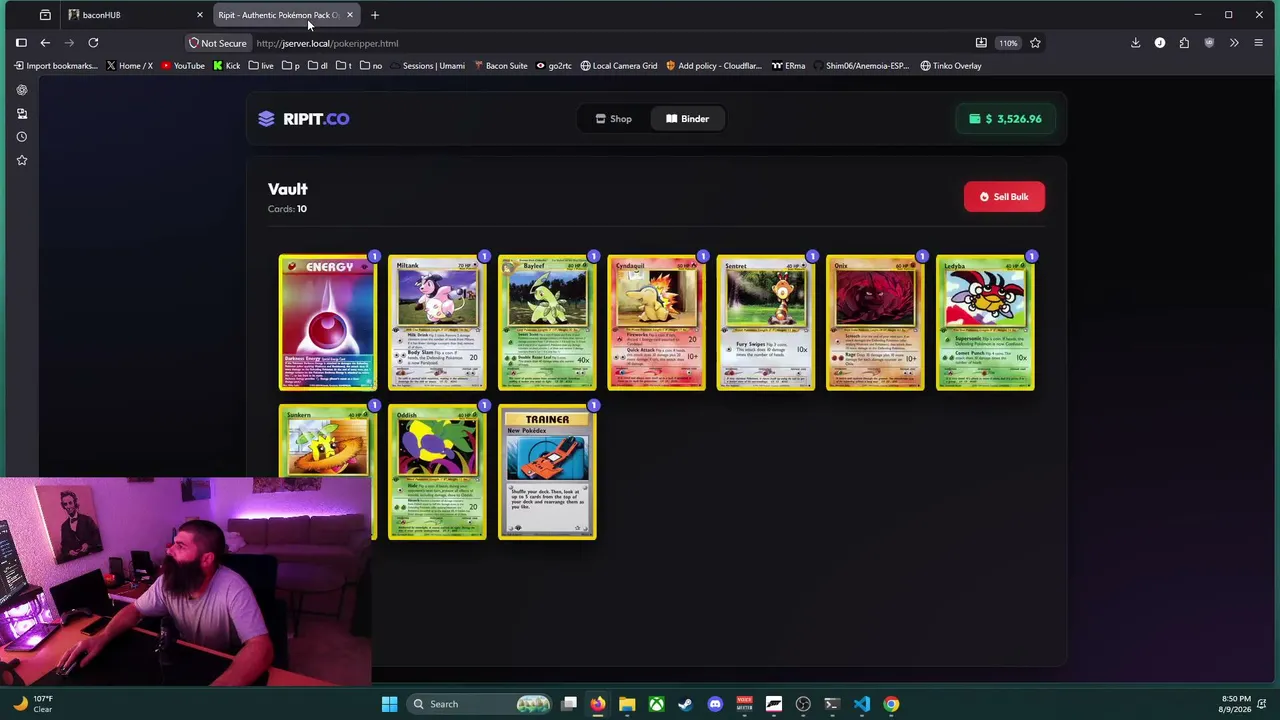The width and height of the screenshot is (1280, 720).
Task: Click the wallet balance $3,526.96
Action: pyautogui.click(x=1005, y=119)
